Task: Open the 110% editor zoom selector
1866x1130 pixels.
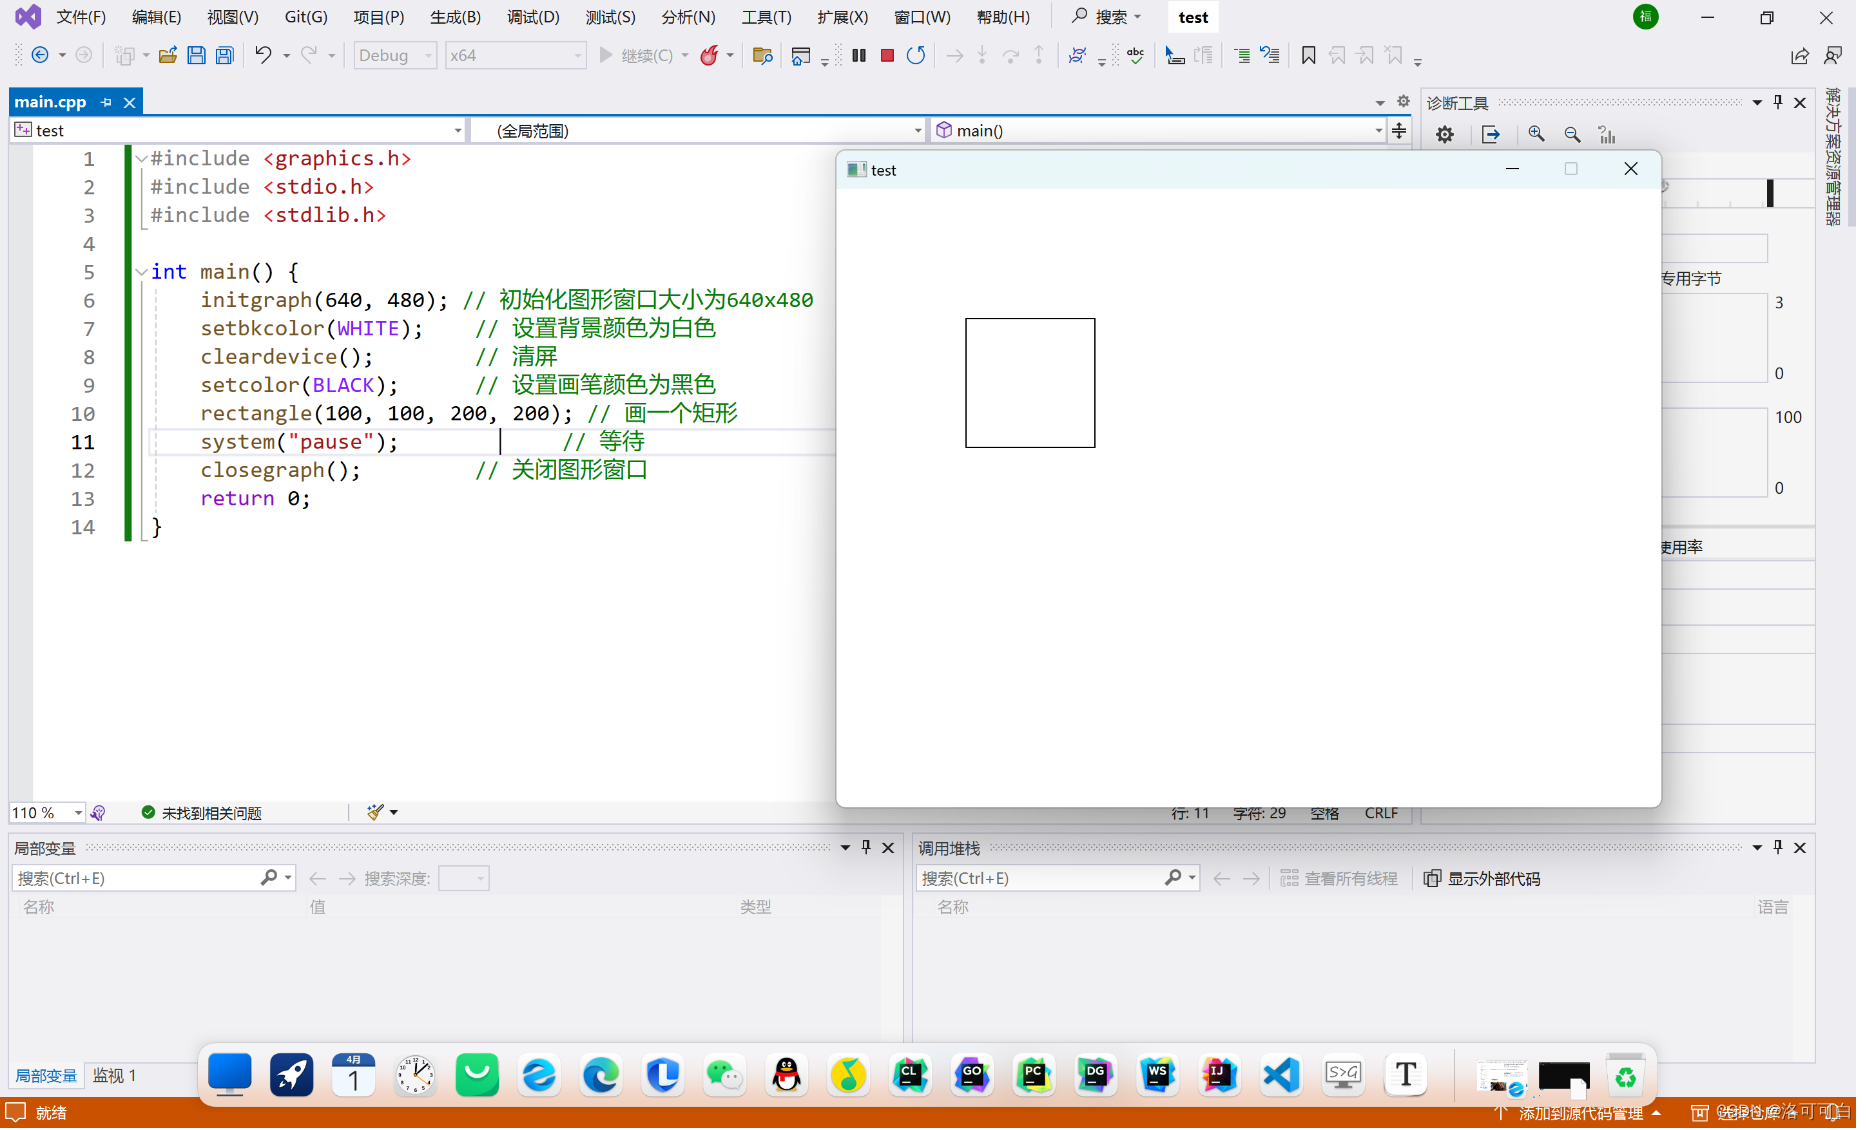Action: [47, 812]
